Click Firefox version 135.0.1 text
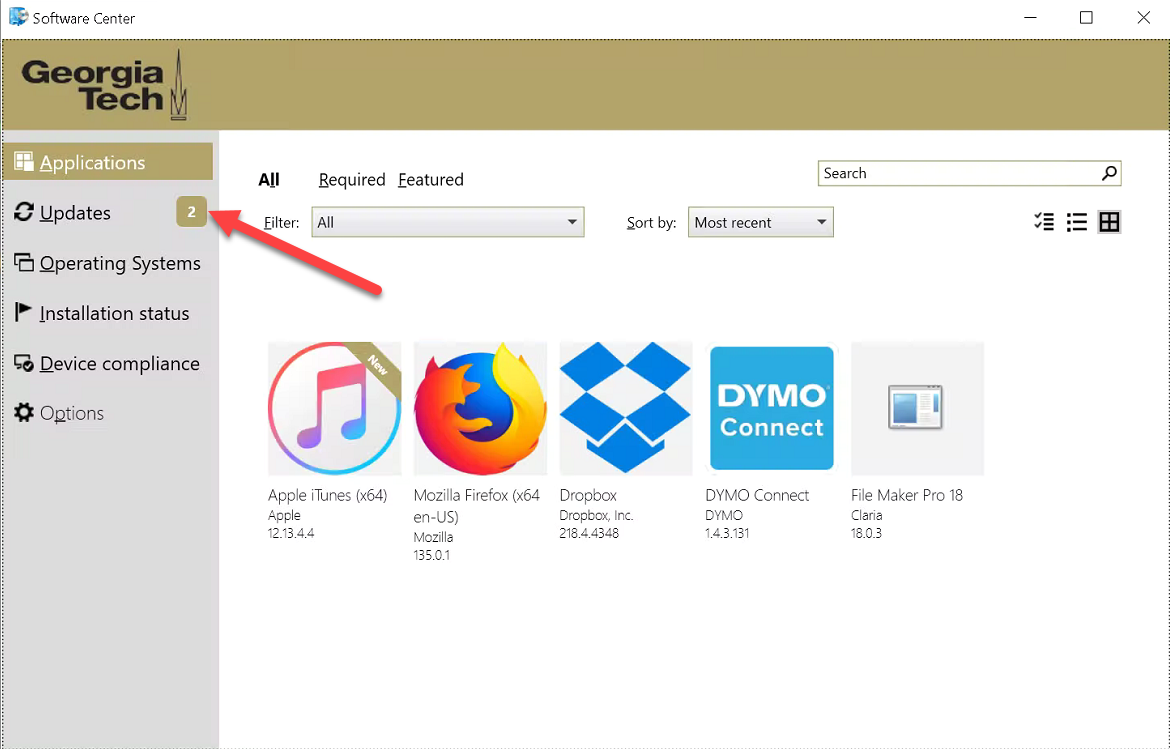Screen dimensions: 1170x749 432,555
